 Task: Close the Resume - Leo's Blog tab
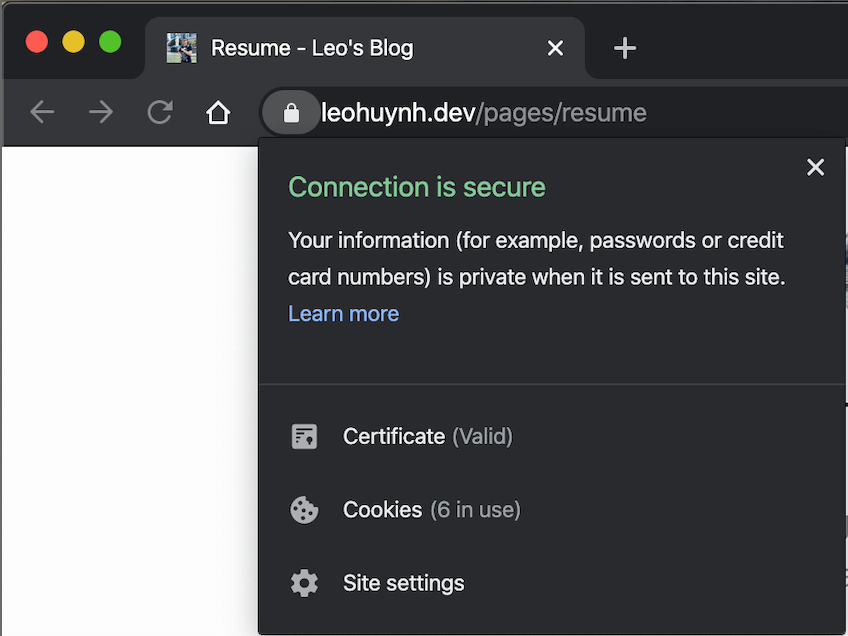(555, 48)
